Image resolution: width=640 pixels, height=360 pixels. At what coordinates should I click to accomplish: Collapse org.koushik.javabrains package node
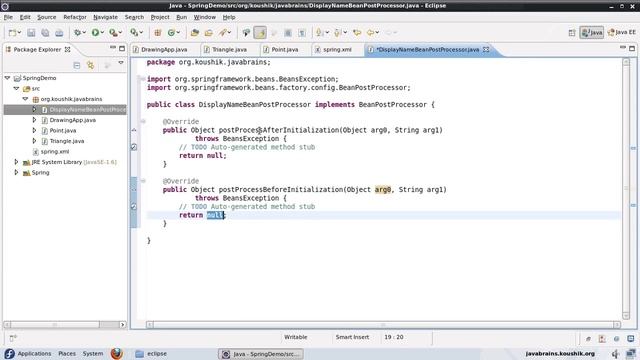pos(25,99)
